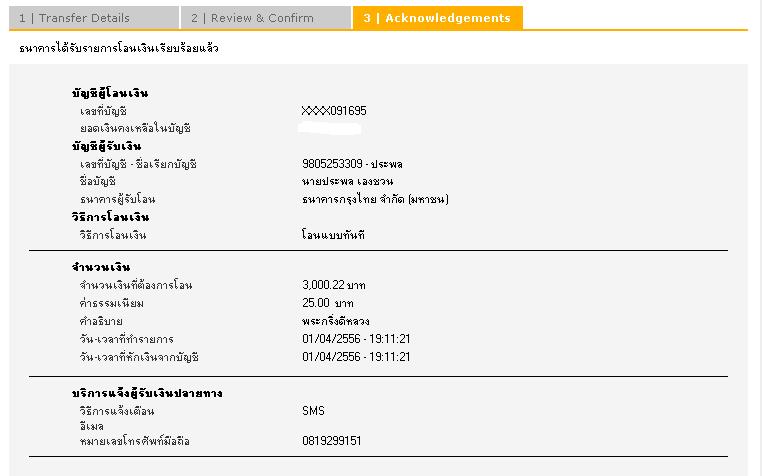Select the mobile phone number 0819299151

click(331, 441)
